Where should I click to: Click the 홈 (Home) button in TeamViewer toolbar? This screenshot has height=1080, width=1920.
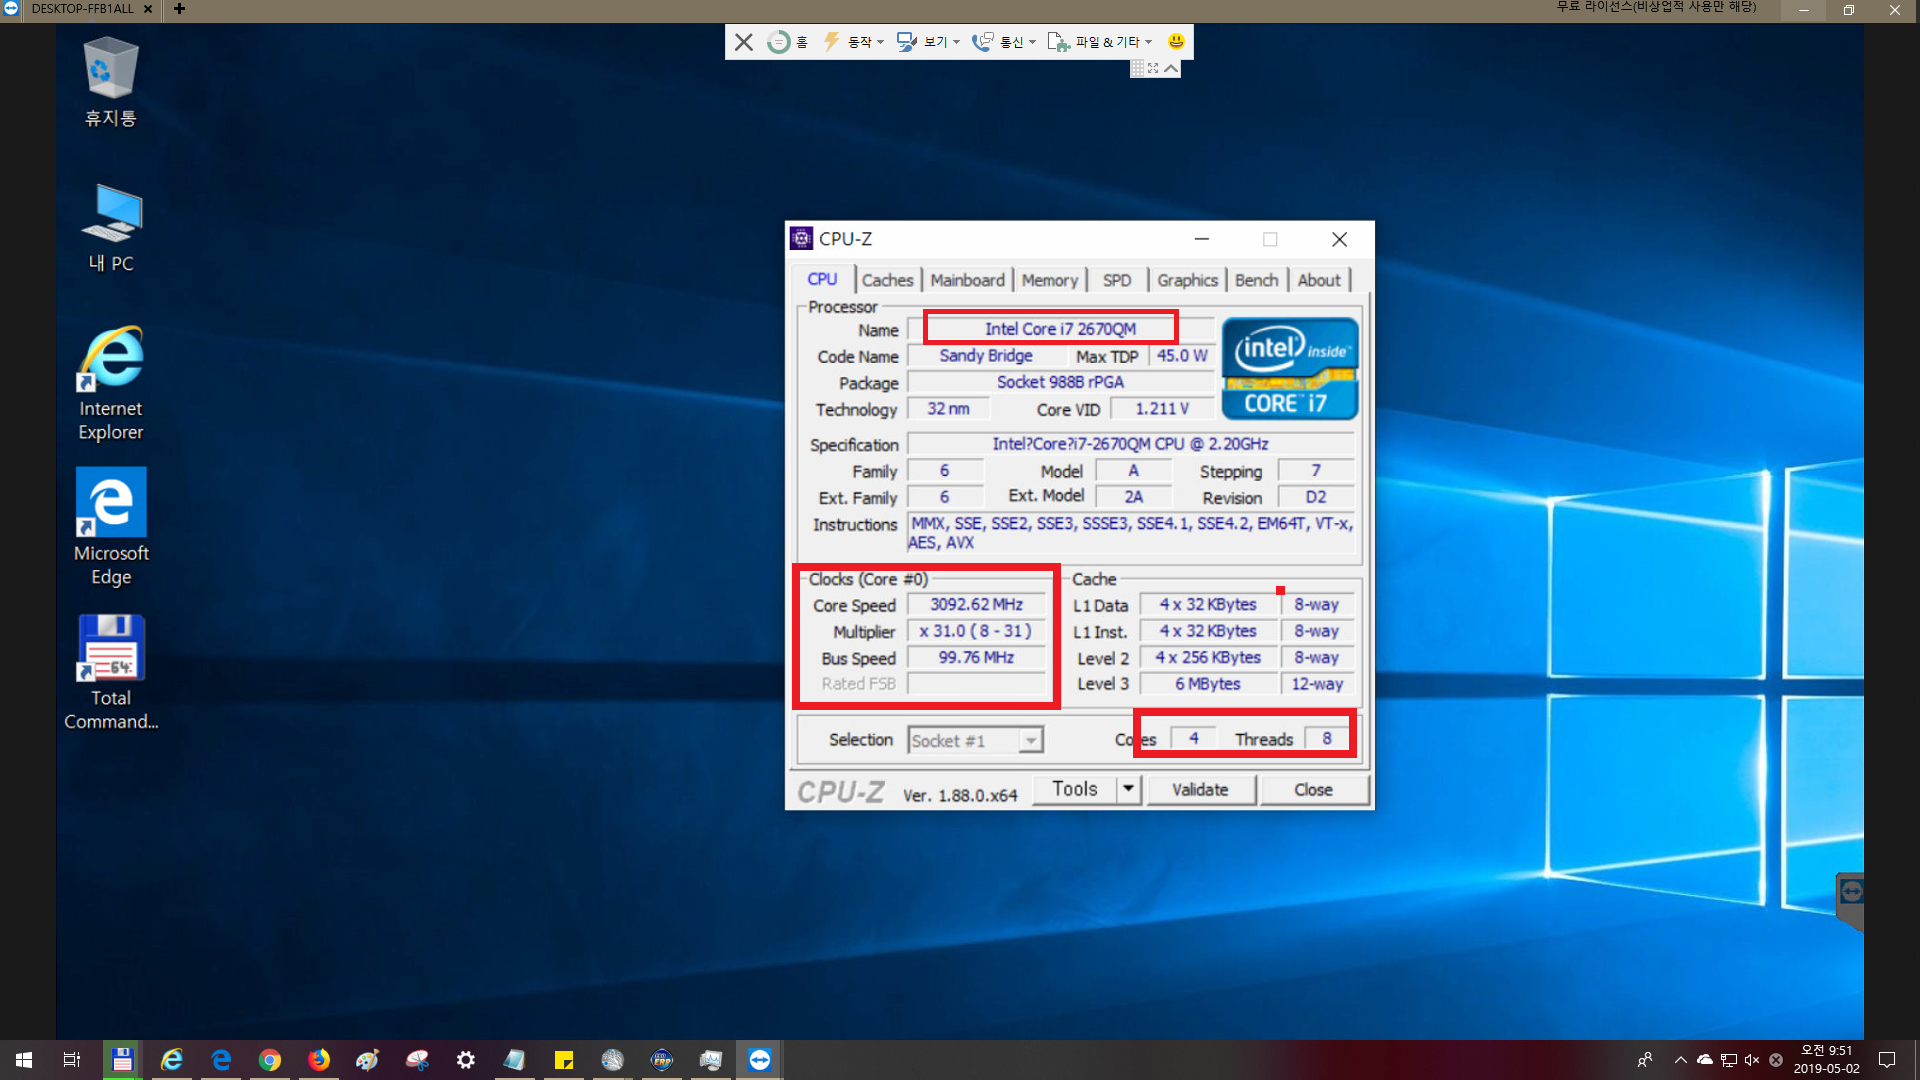787,42
